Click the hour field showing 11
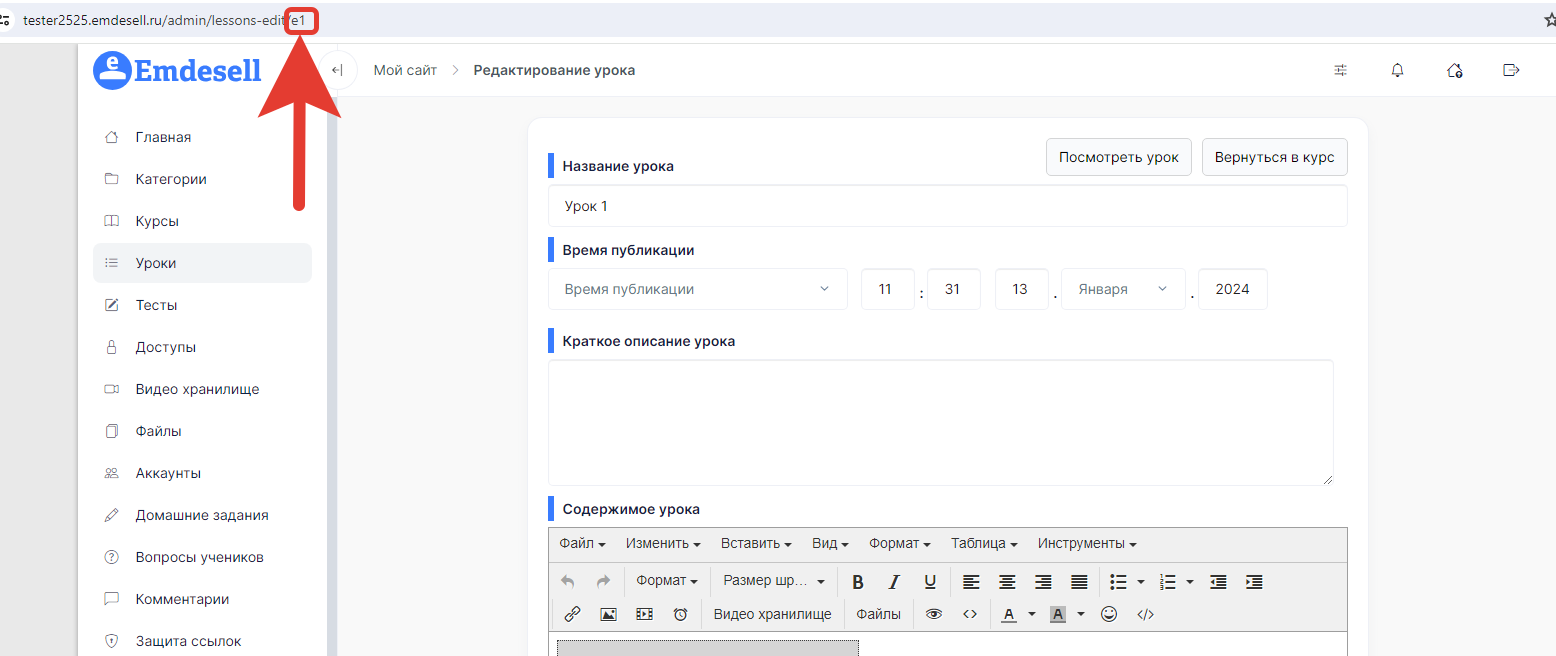 tap(888, 289)
